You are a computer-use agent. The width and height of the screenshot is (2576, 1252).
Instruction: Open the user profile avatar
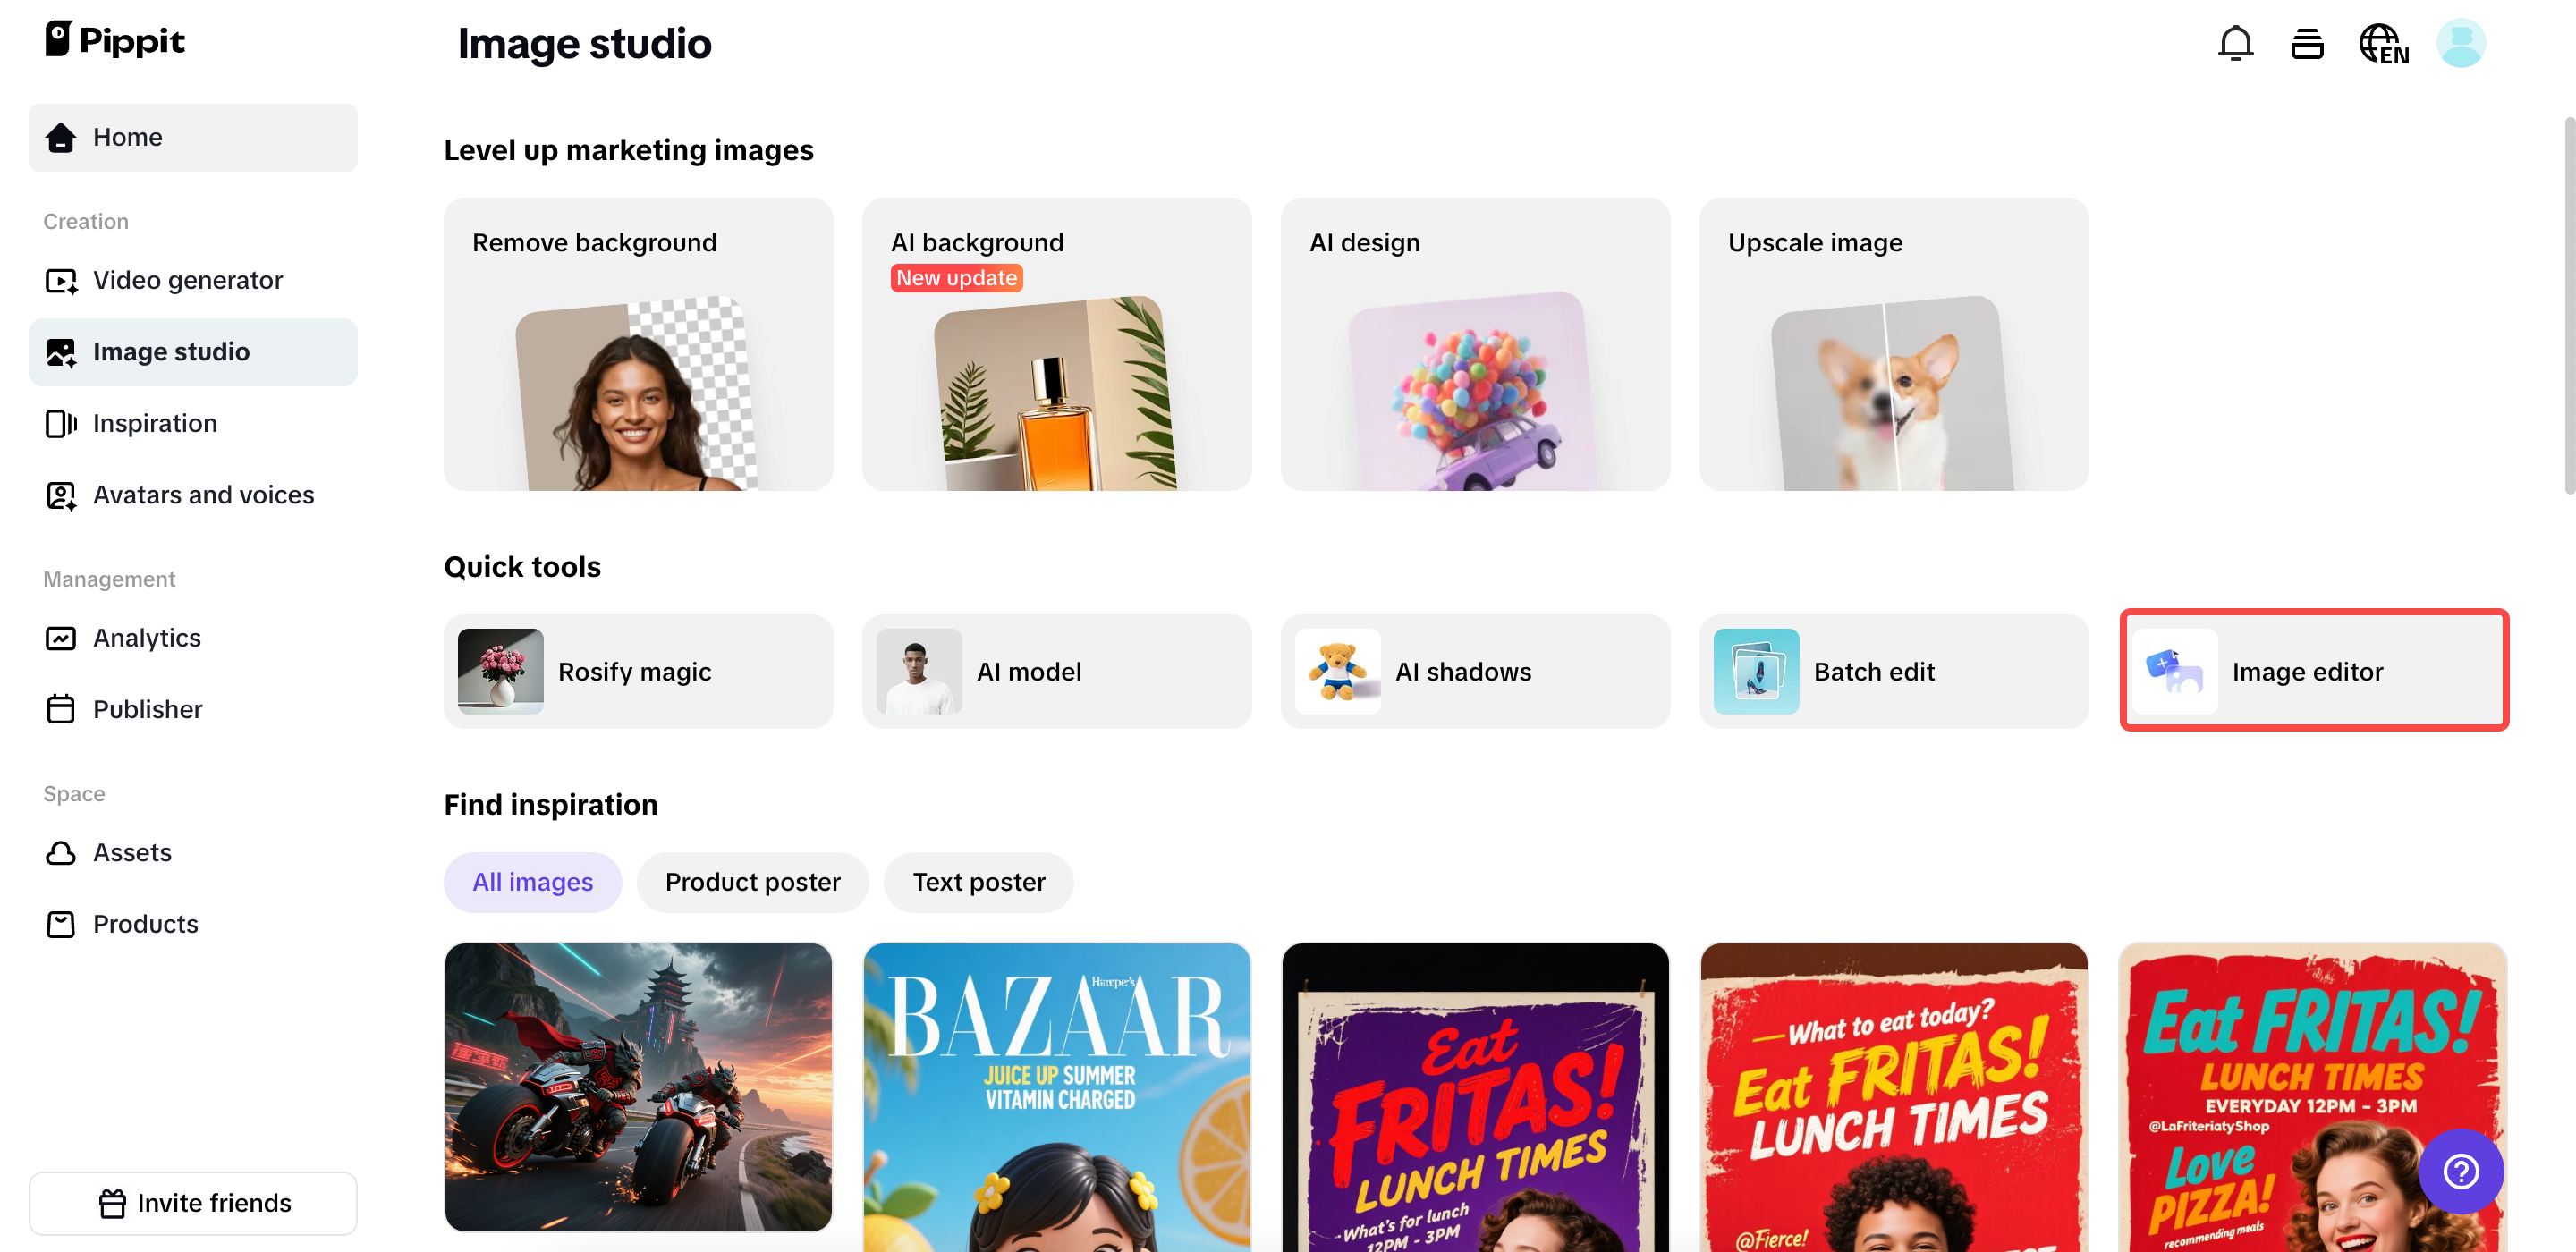click(x=2460, y=44)
